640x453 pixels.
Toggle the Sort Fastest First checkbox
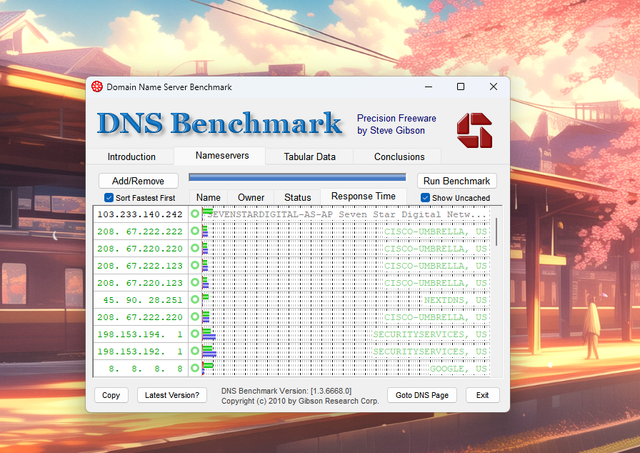pos(109,198)
